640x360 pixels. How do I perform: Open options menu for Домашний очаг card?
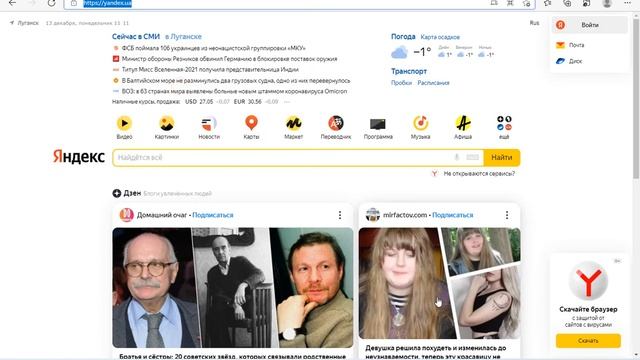[x=340, y=215]
